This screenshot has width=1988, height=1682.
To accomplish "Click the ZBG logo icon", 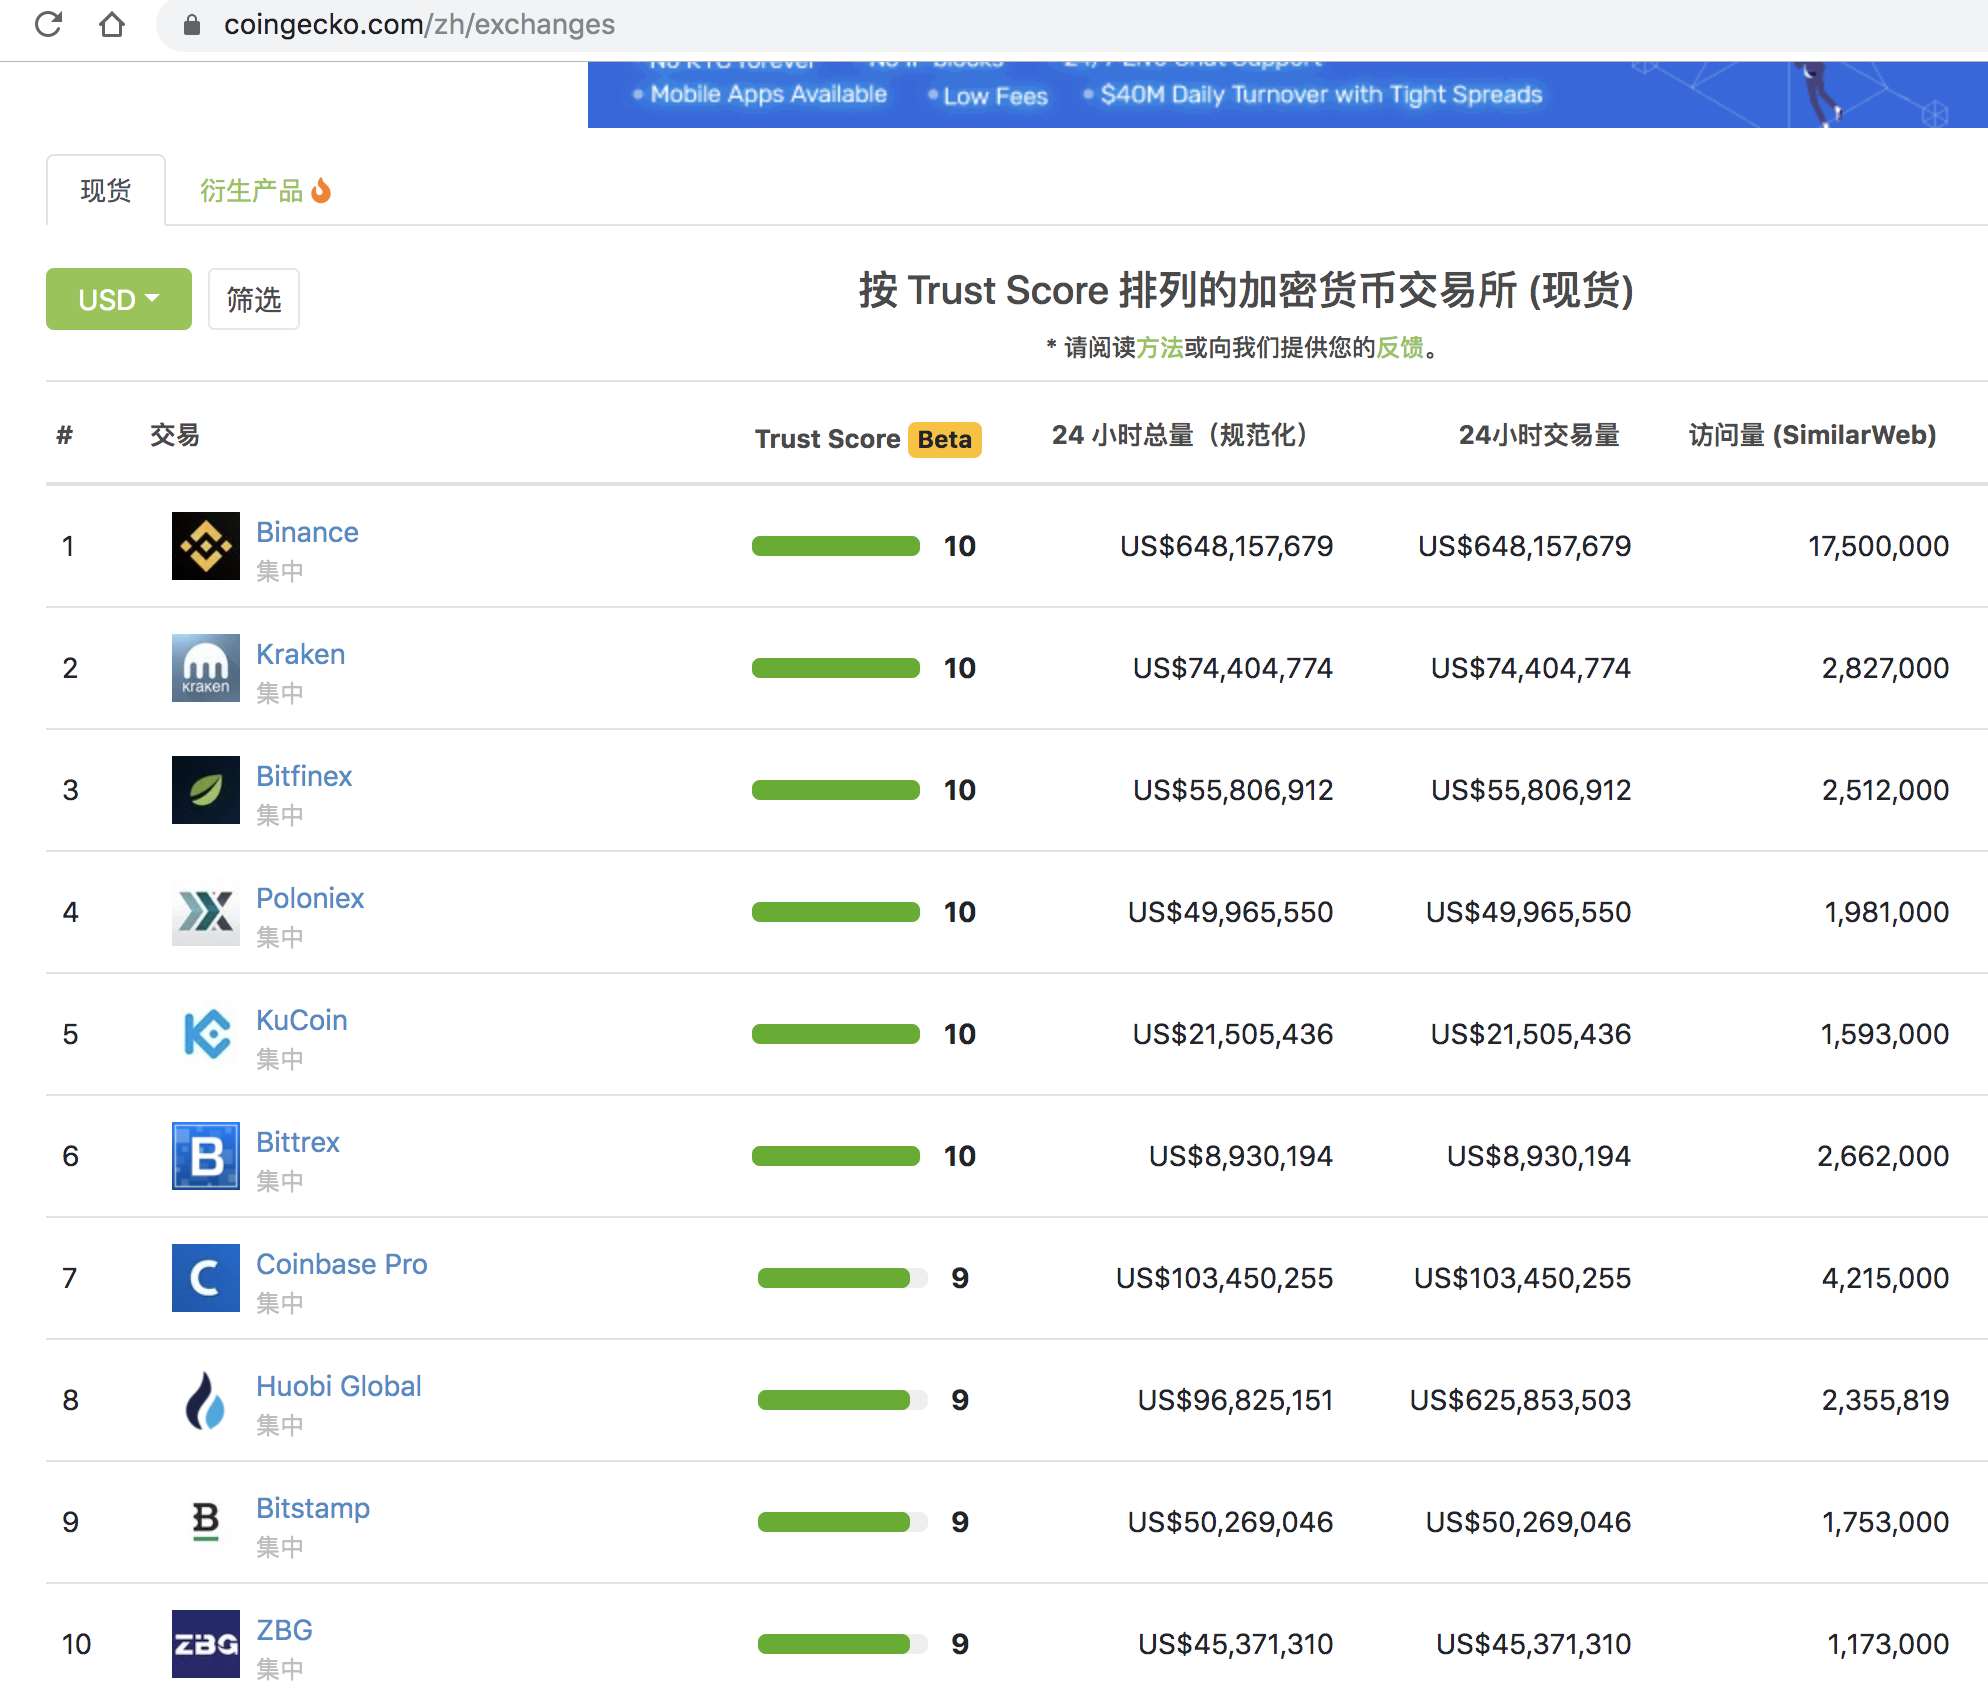I will coord(206,1644).
